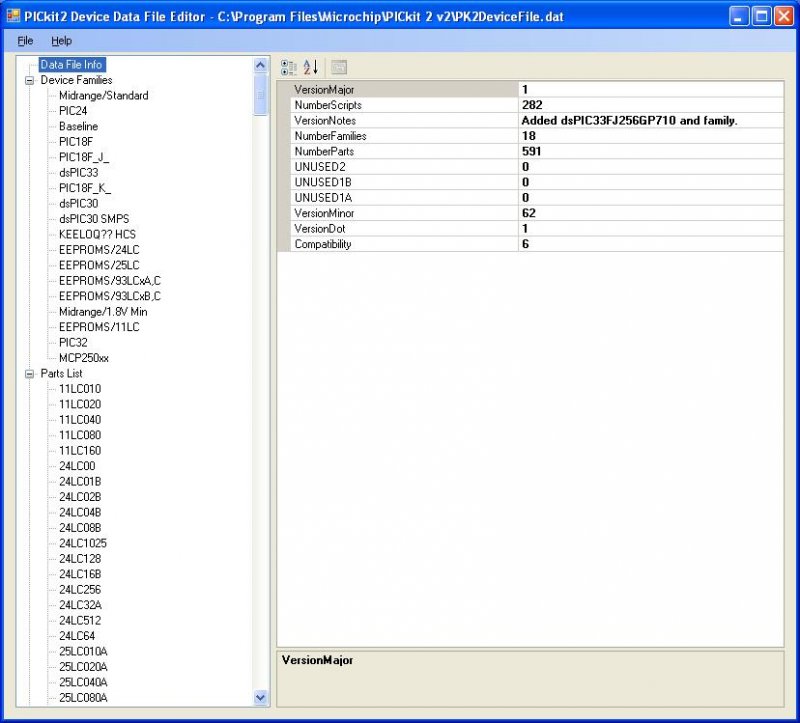Viewport: 800px width, 723px height.
Task: Click the NumberParts value 591
Action: 651,152
